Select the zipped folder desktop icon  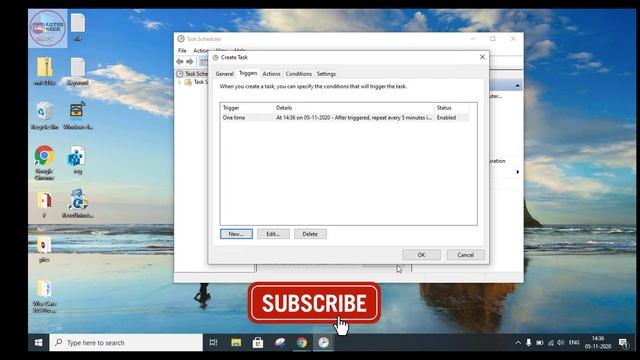click(x=44, y=71)
